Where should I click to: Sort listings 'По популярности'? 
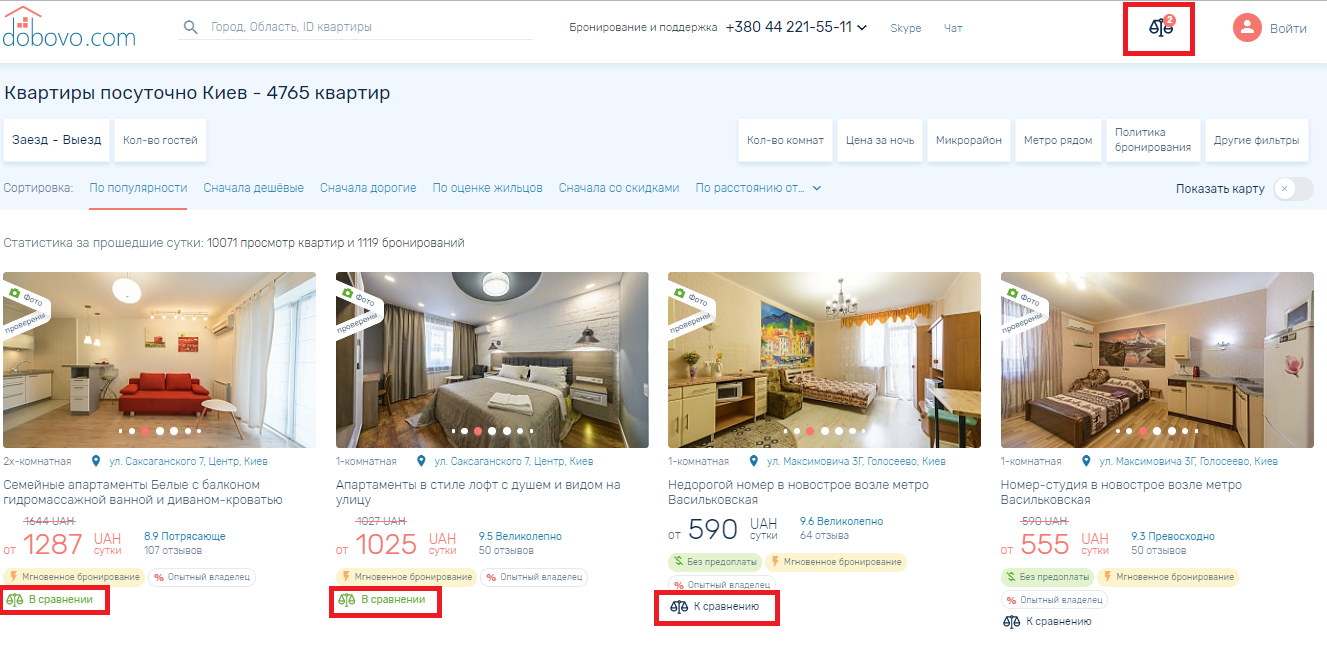point(138,188)
